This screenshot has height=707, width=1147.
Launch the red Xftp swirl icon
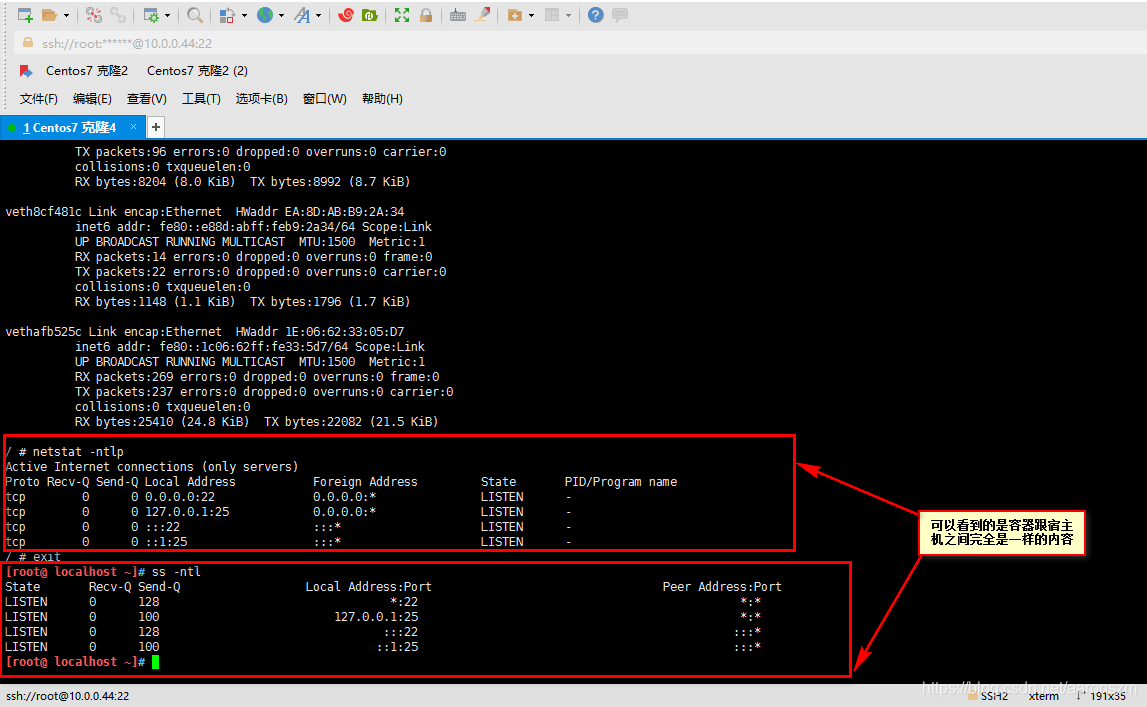(x=346, y=15)
